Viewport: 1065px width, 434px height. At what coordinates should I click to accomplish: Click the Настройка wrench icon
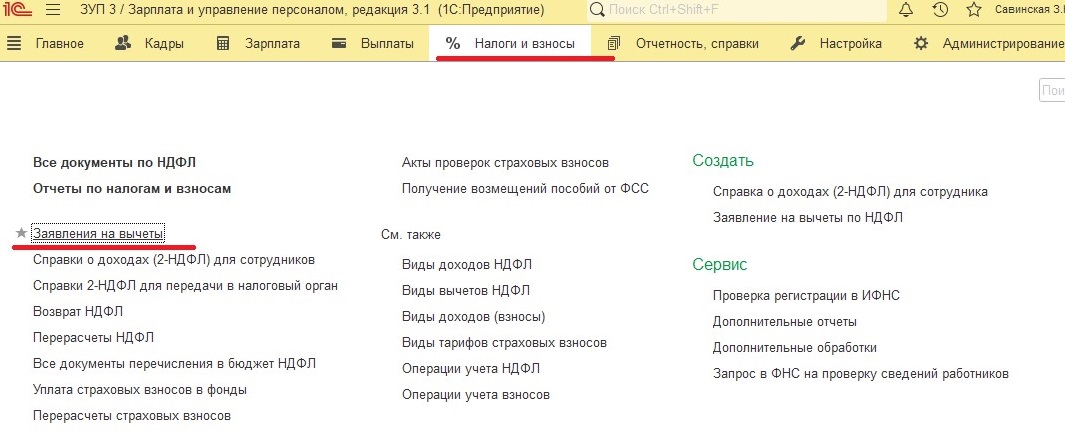pyautogui.click(x=798, y=43)
